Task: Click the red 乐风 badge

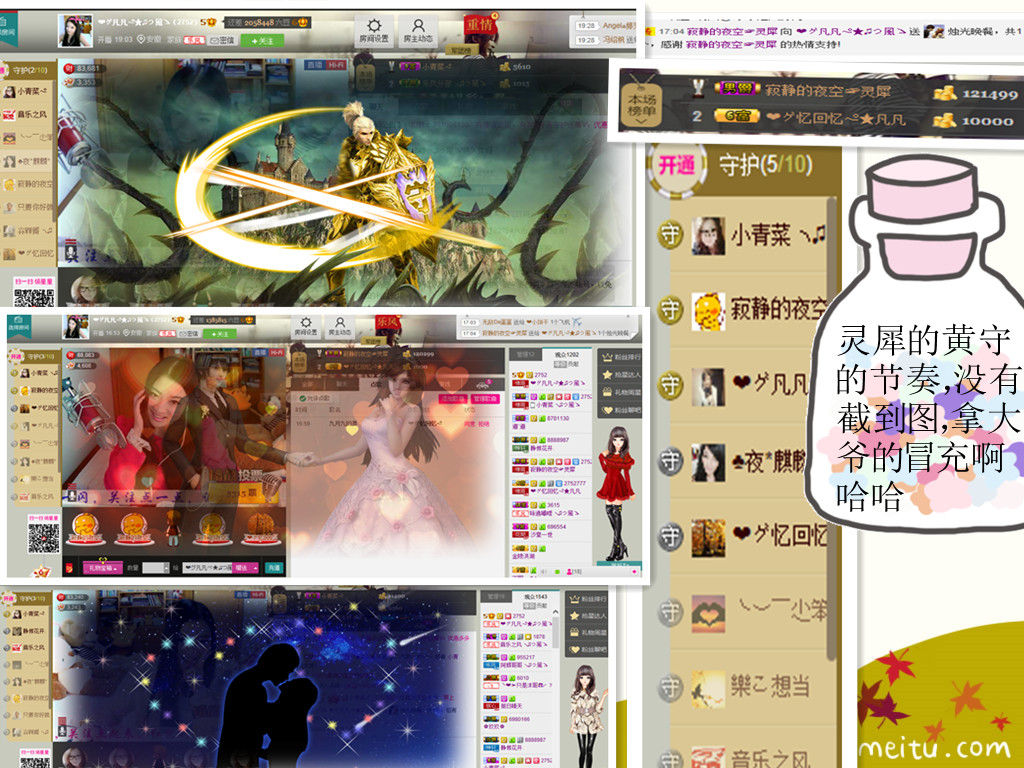Action: tap(388, 323)
